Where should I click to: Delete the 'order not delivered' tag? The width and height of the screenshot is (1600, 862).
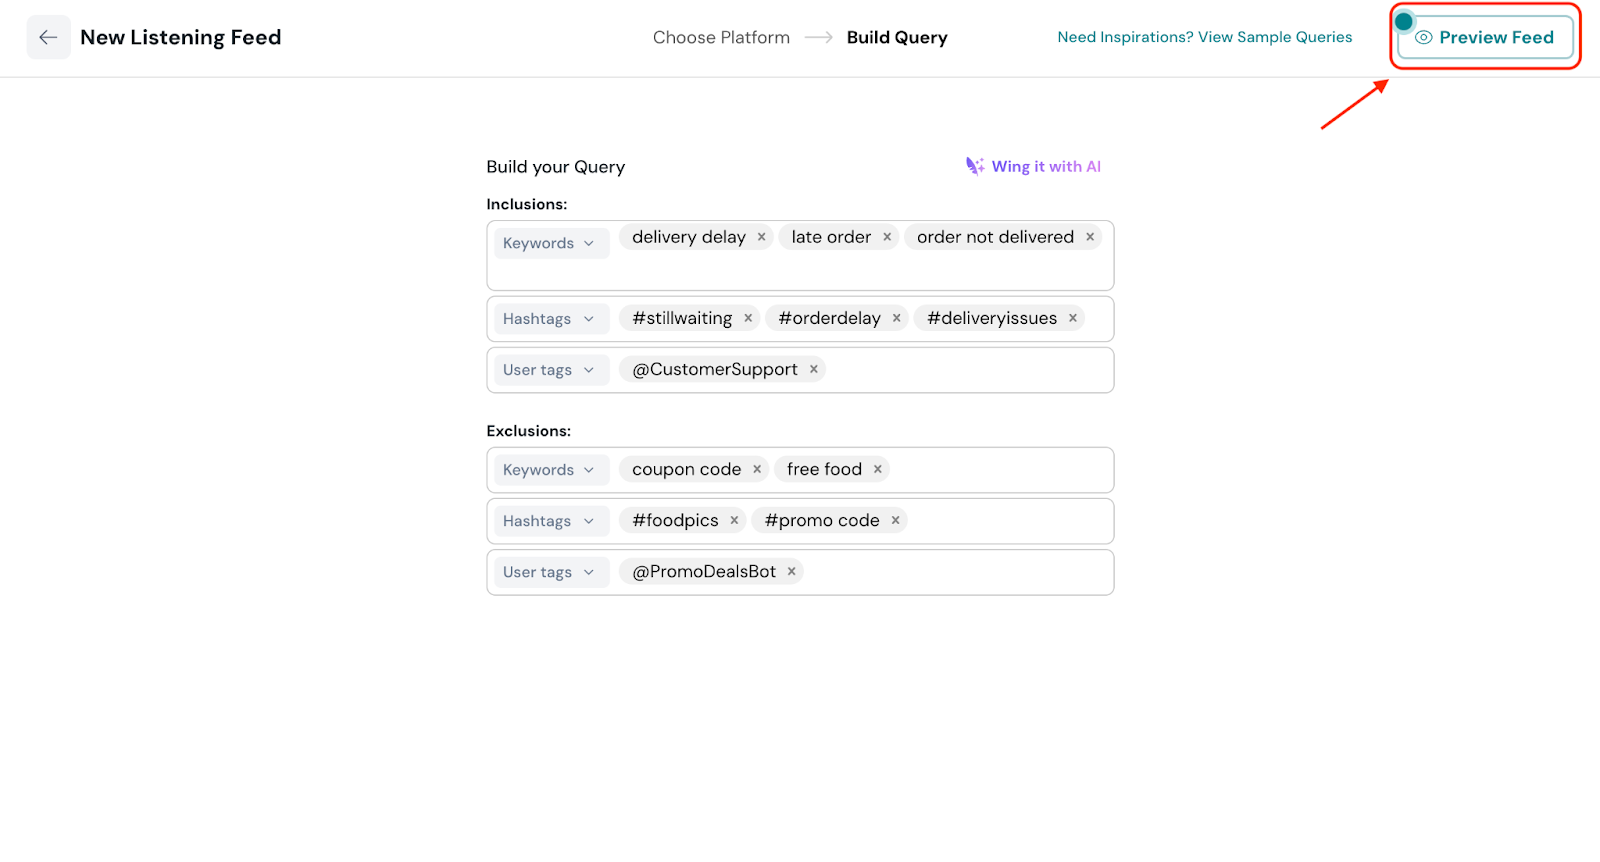point(1090,237)
